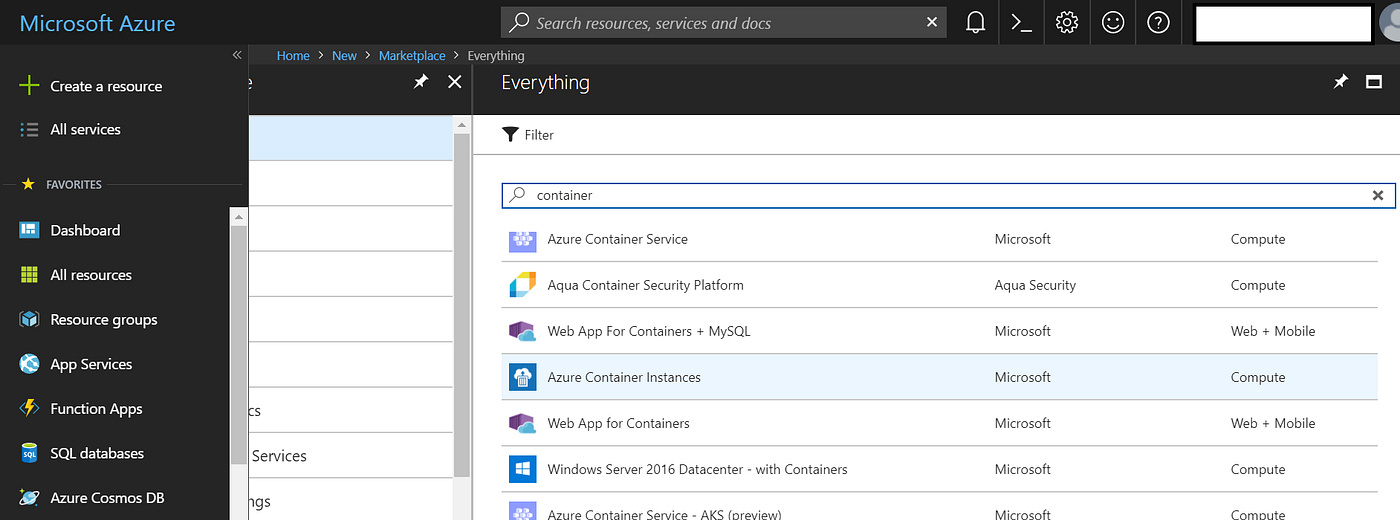Open the help question mark icon

point(1158,23)
